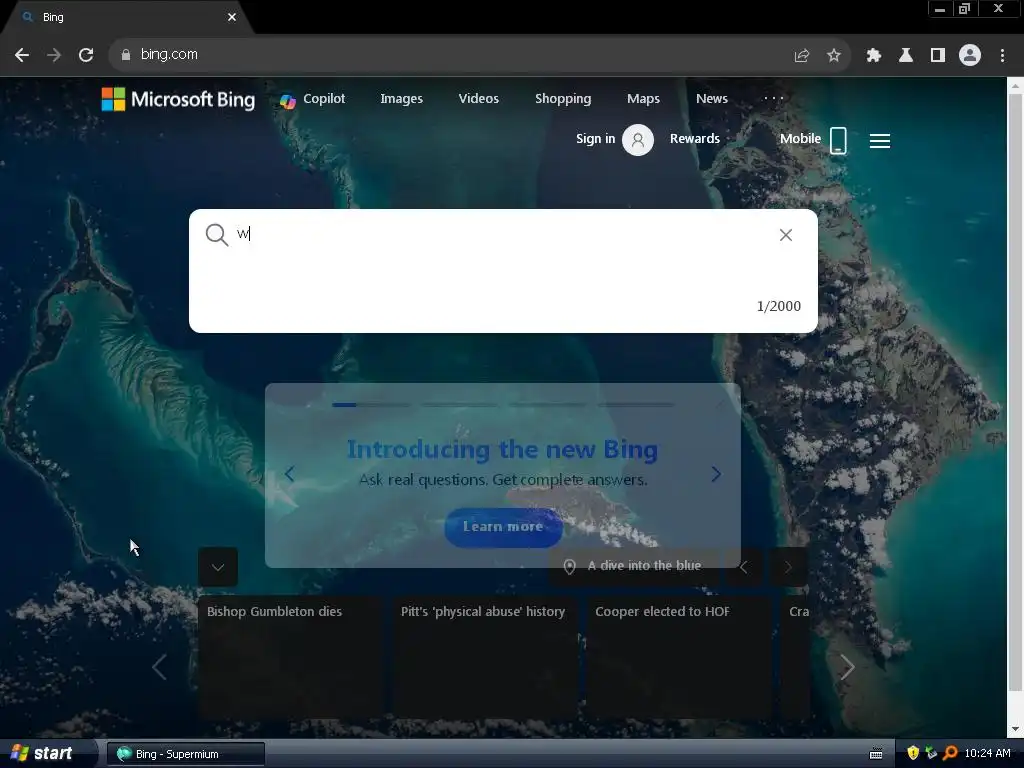
Task: Select the first promo progress indicator
Action: click(x=372, y=405)
